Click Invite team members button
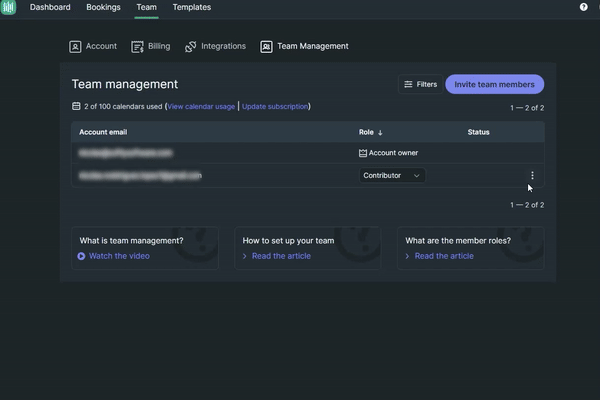The height and width of the screenshot is (400, 600). point(494,84)
